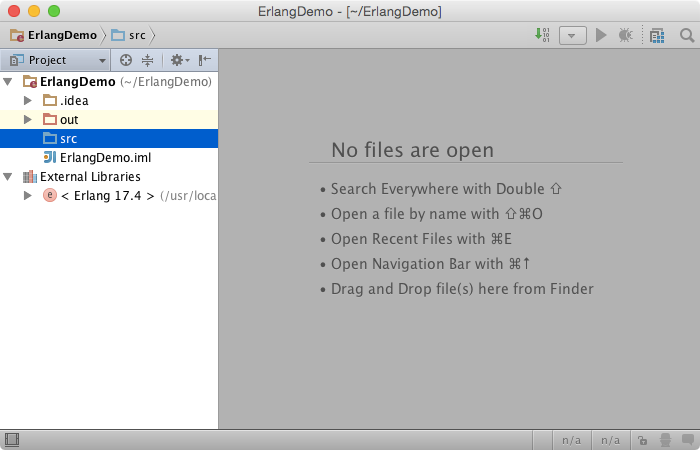Screen dimensions: 700x450
Task: Expand the out folder
Action: pos(28,119)
